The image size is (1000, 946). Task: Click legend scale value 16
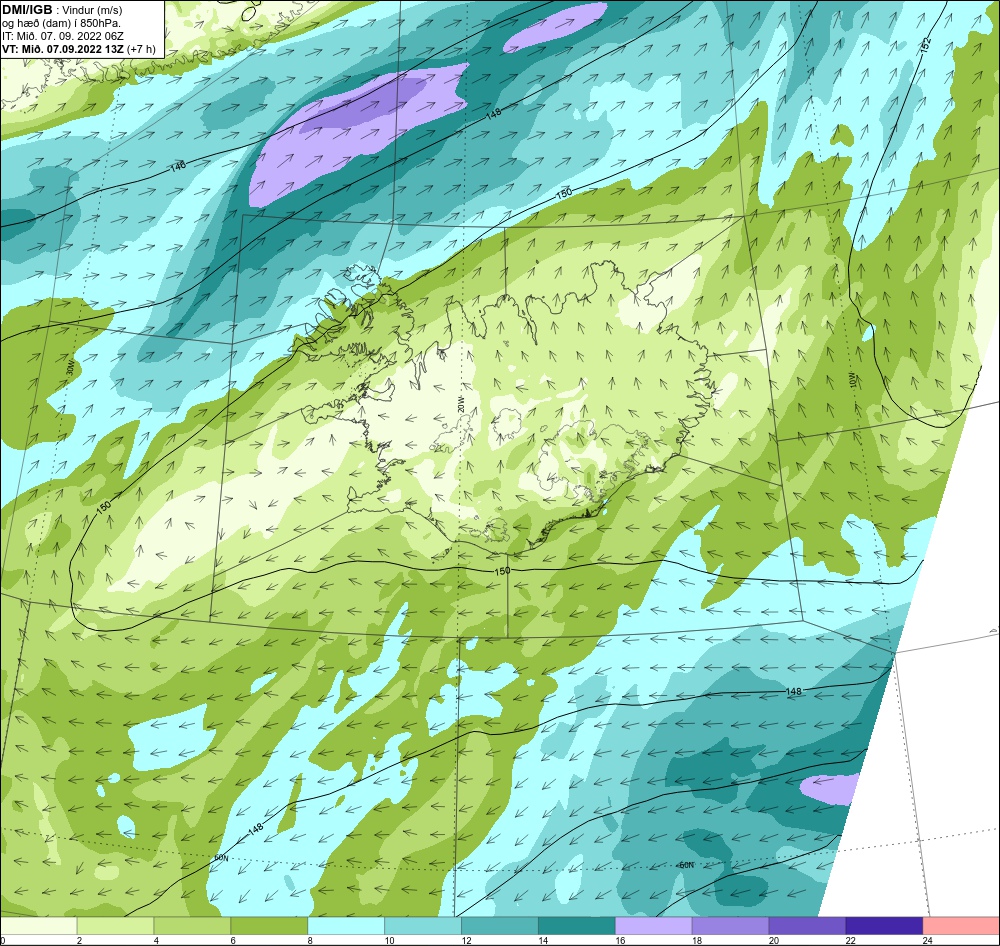coord(621,940)
